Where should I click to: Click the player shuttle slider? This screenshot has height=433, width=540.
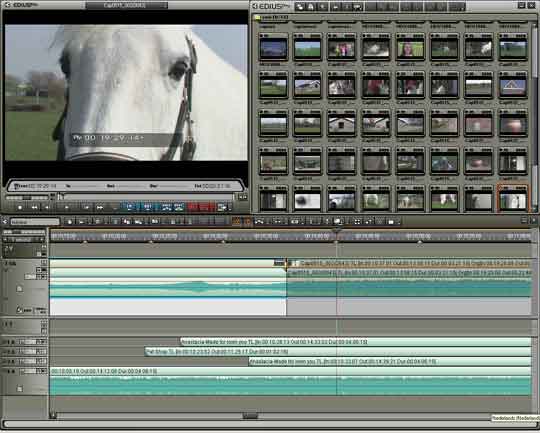[28, 197]
